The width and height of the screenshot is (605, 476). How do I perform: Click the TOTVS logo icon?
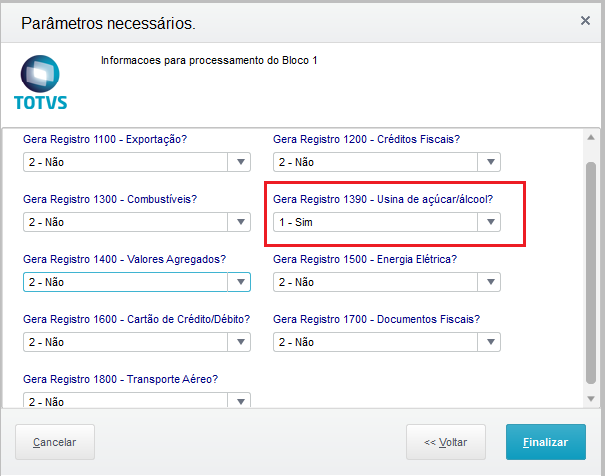click(x=40, y=74)
